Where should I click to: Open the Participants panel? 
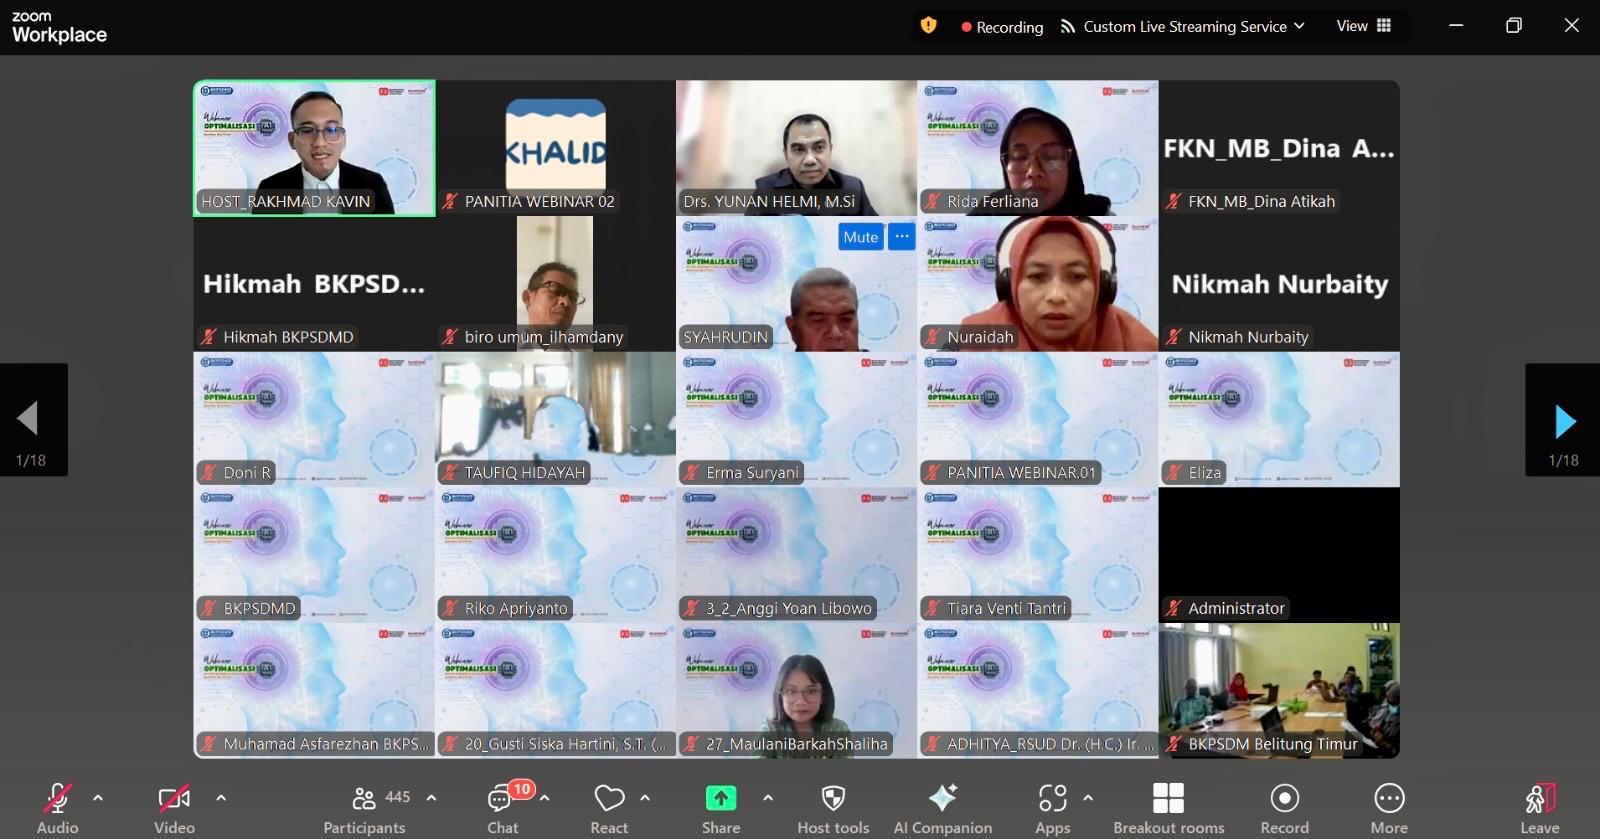pos(365,808)
